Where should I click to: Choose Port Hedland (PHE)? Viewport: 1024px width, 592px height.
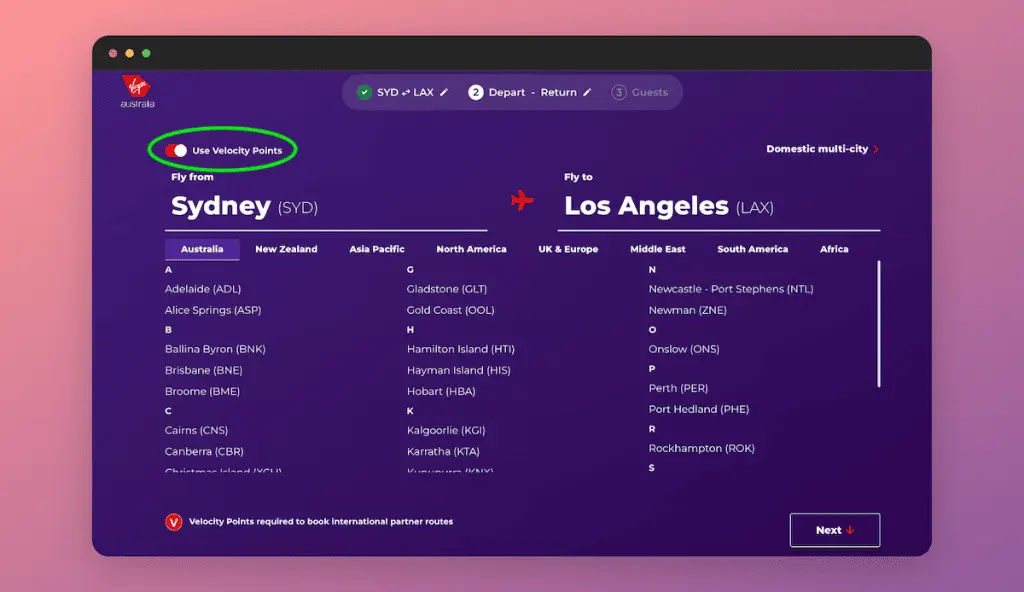698,409
